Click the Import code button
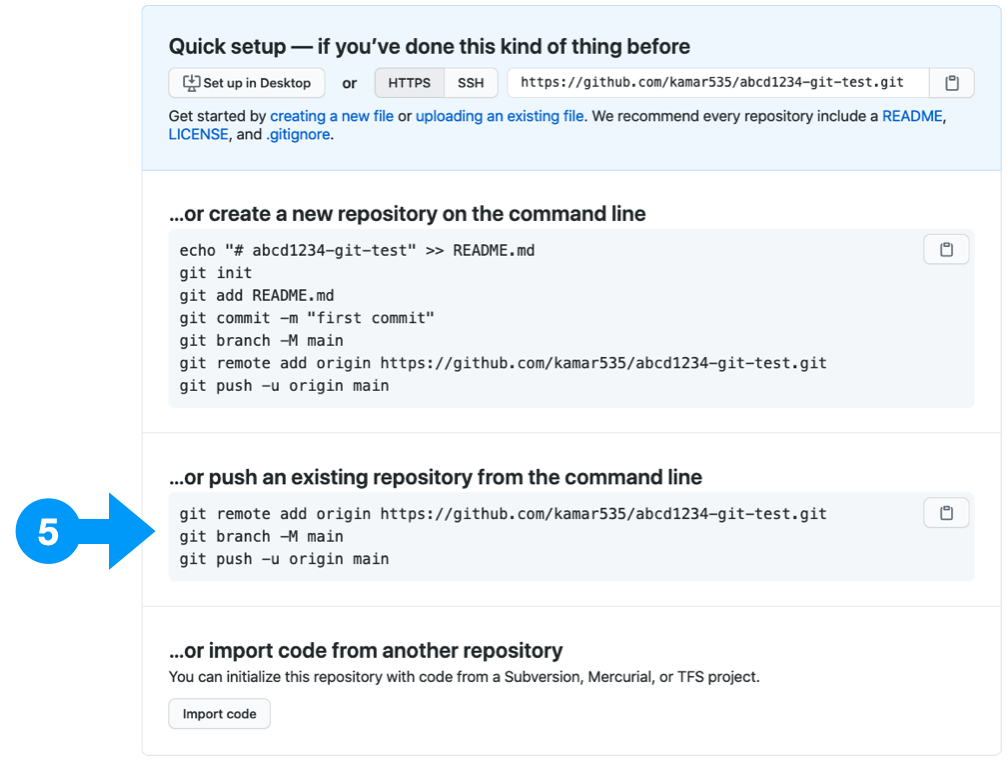The width and height of the screenshot is (1007, 762). 219,714
